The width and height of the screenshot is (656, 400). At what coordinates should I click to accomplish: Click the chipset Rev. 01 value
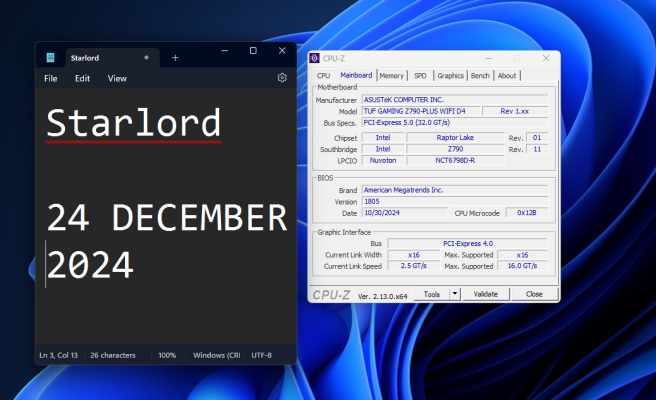(537, 138)
